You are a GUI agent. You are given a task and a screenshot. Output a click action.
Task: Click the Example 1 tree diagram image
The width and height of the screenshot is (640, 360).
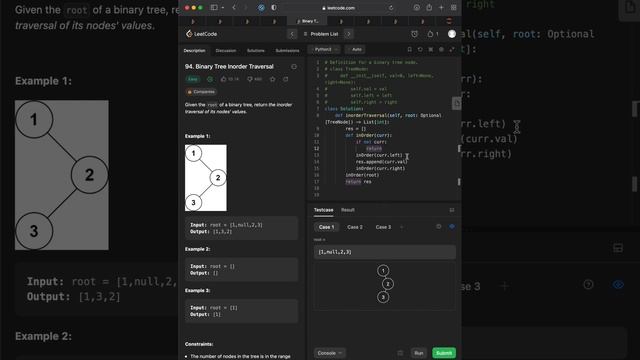pos(206,178)
